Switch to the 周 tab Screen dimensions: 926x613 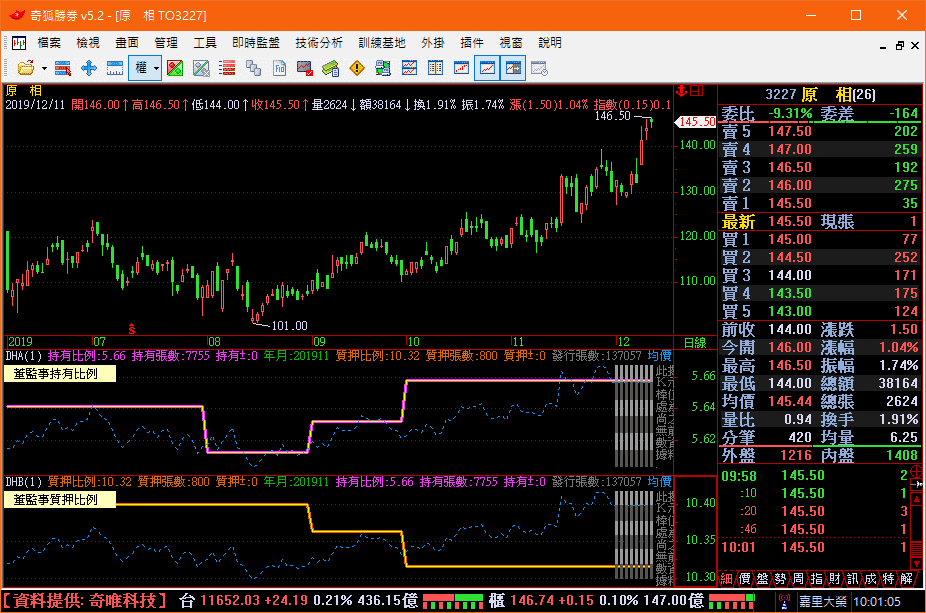pyautogui.click(x=798, y=579)
